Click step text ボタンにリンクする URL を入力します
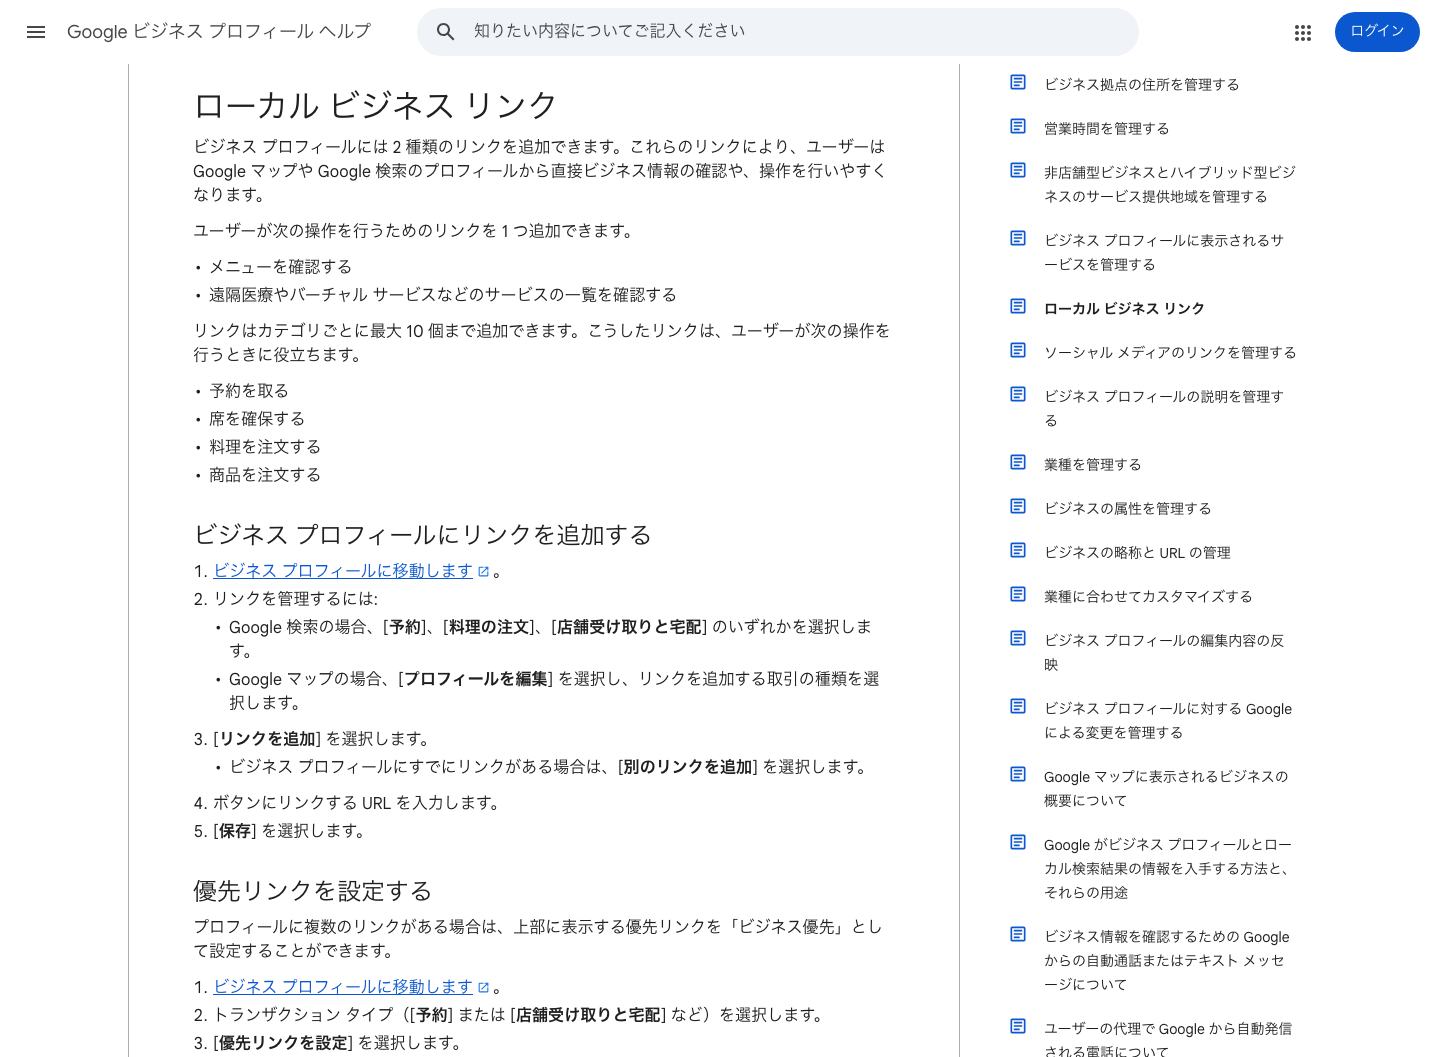 [357, 803]
